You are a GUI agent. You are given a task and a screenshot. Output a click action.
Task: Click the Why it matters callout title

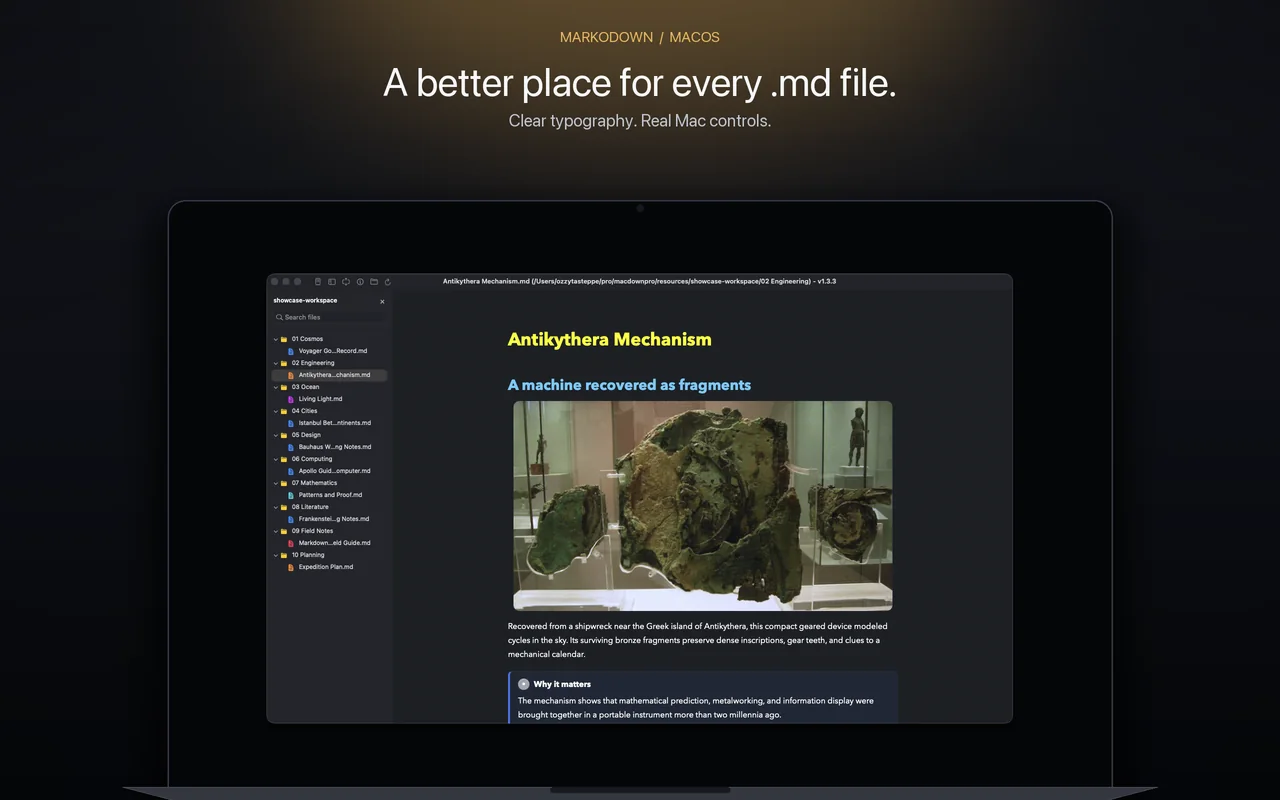(562, 684)
